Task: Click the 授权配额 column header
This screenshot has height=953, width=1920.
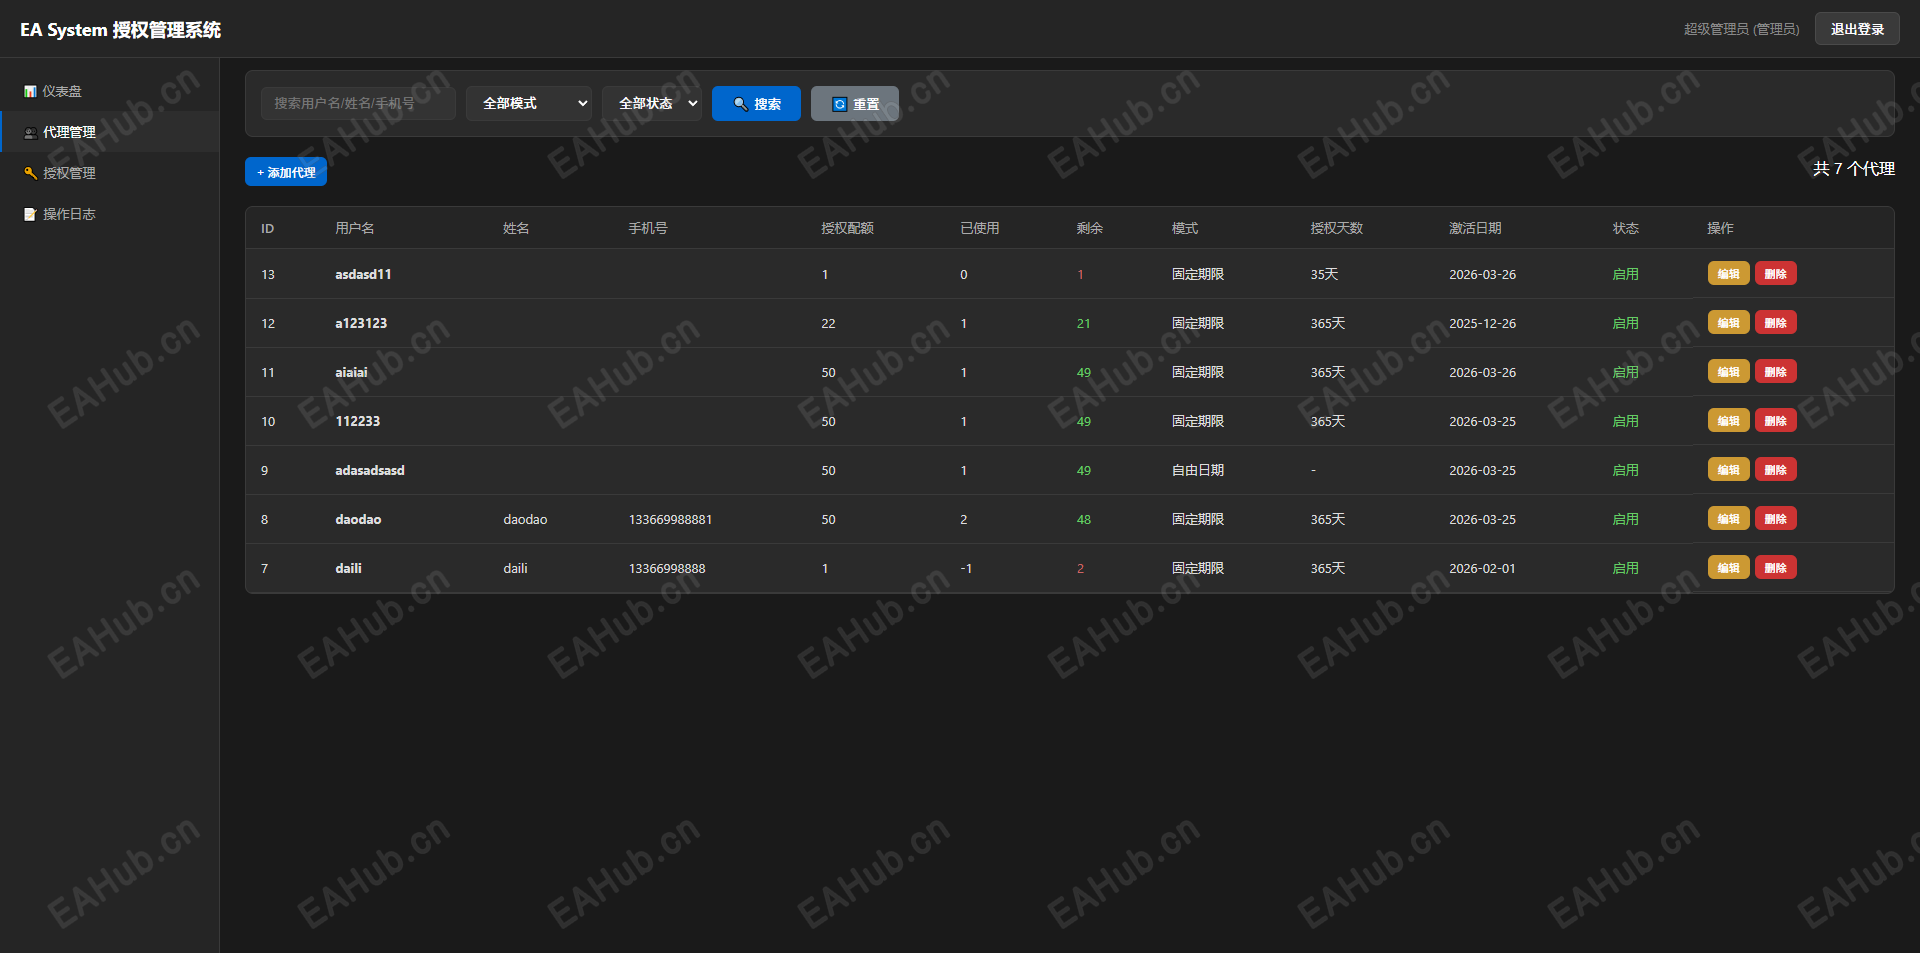Action: pos(847,228)
